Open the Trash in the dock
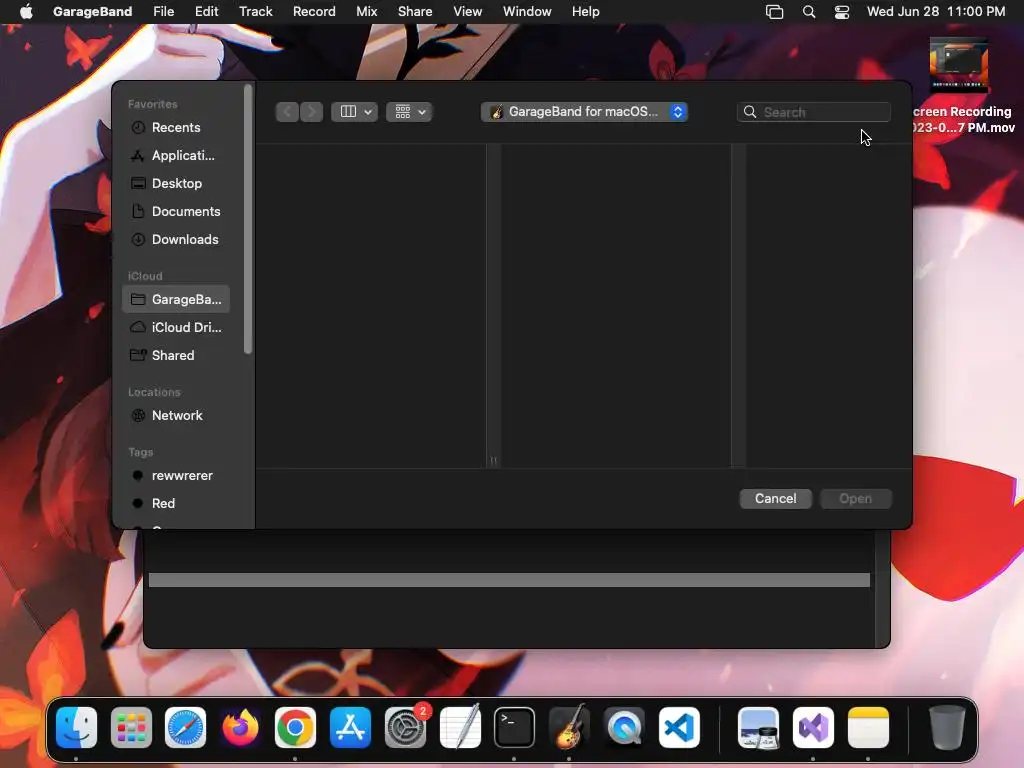Screen dimensions: 1024x768 [947, 728]
